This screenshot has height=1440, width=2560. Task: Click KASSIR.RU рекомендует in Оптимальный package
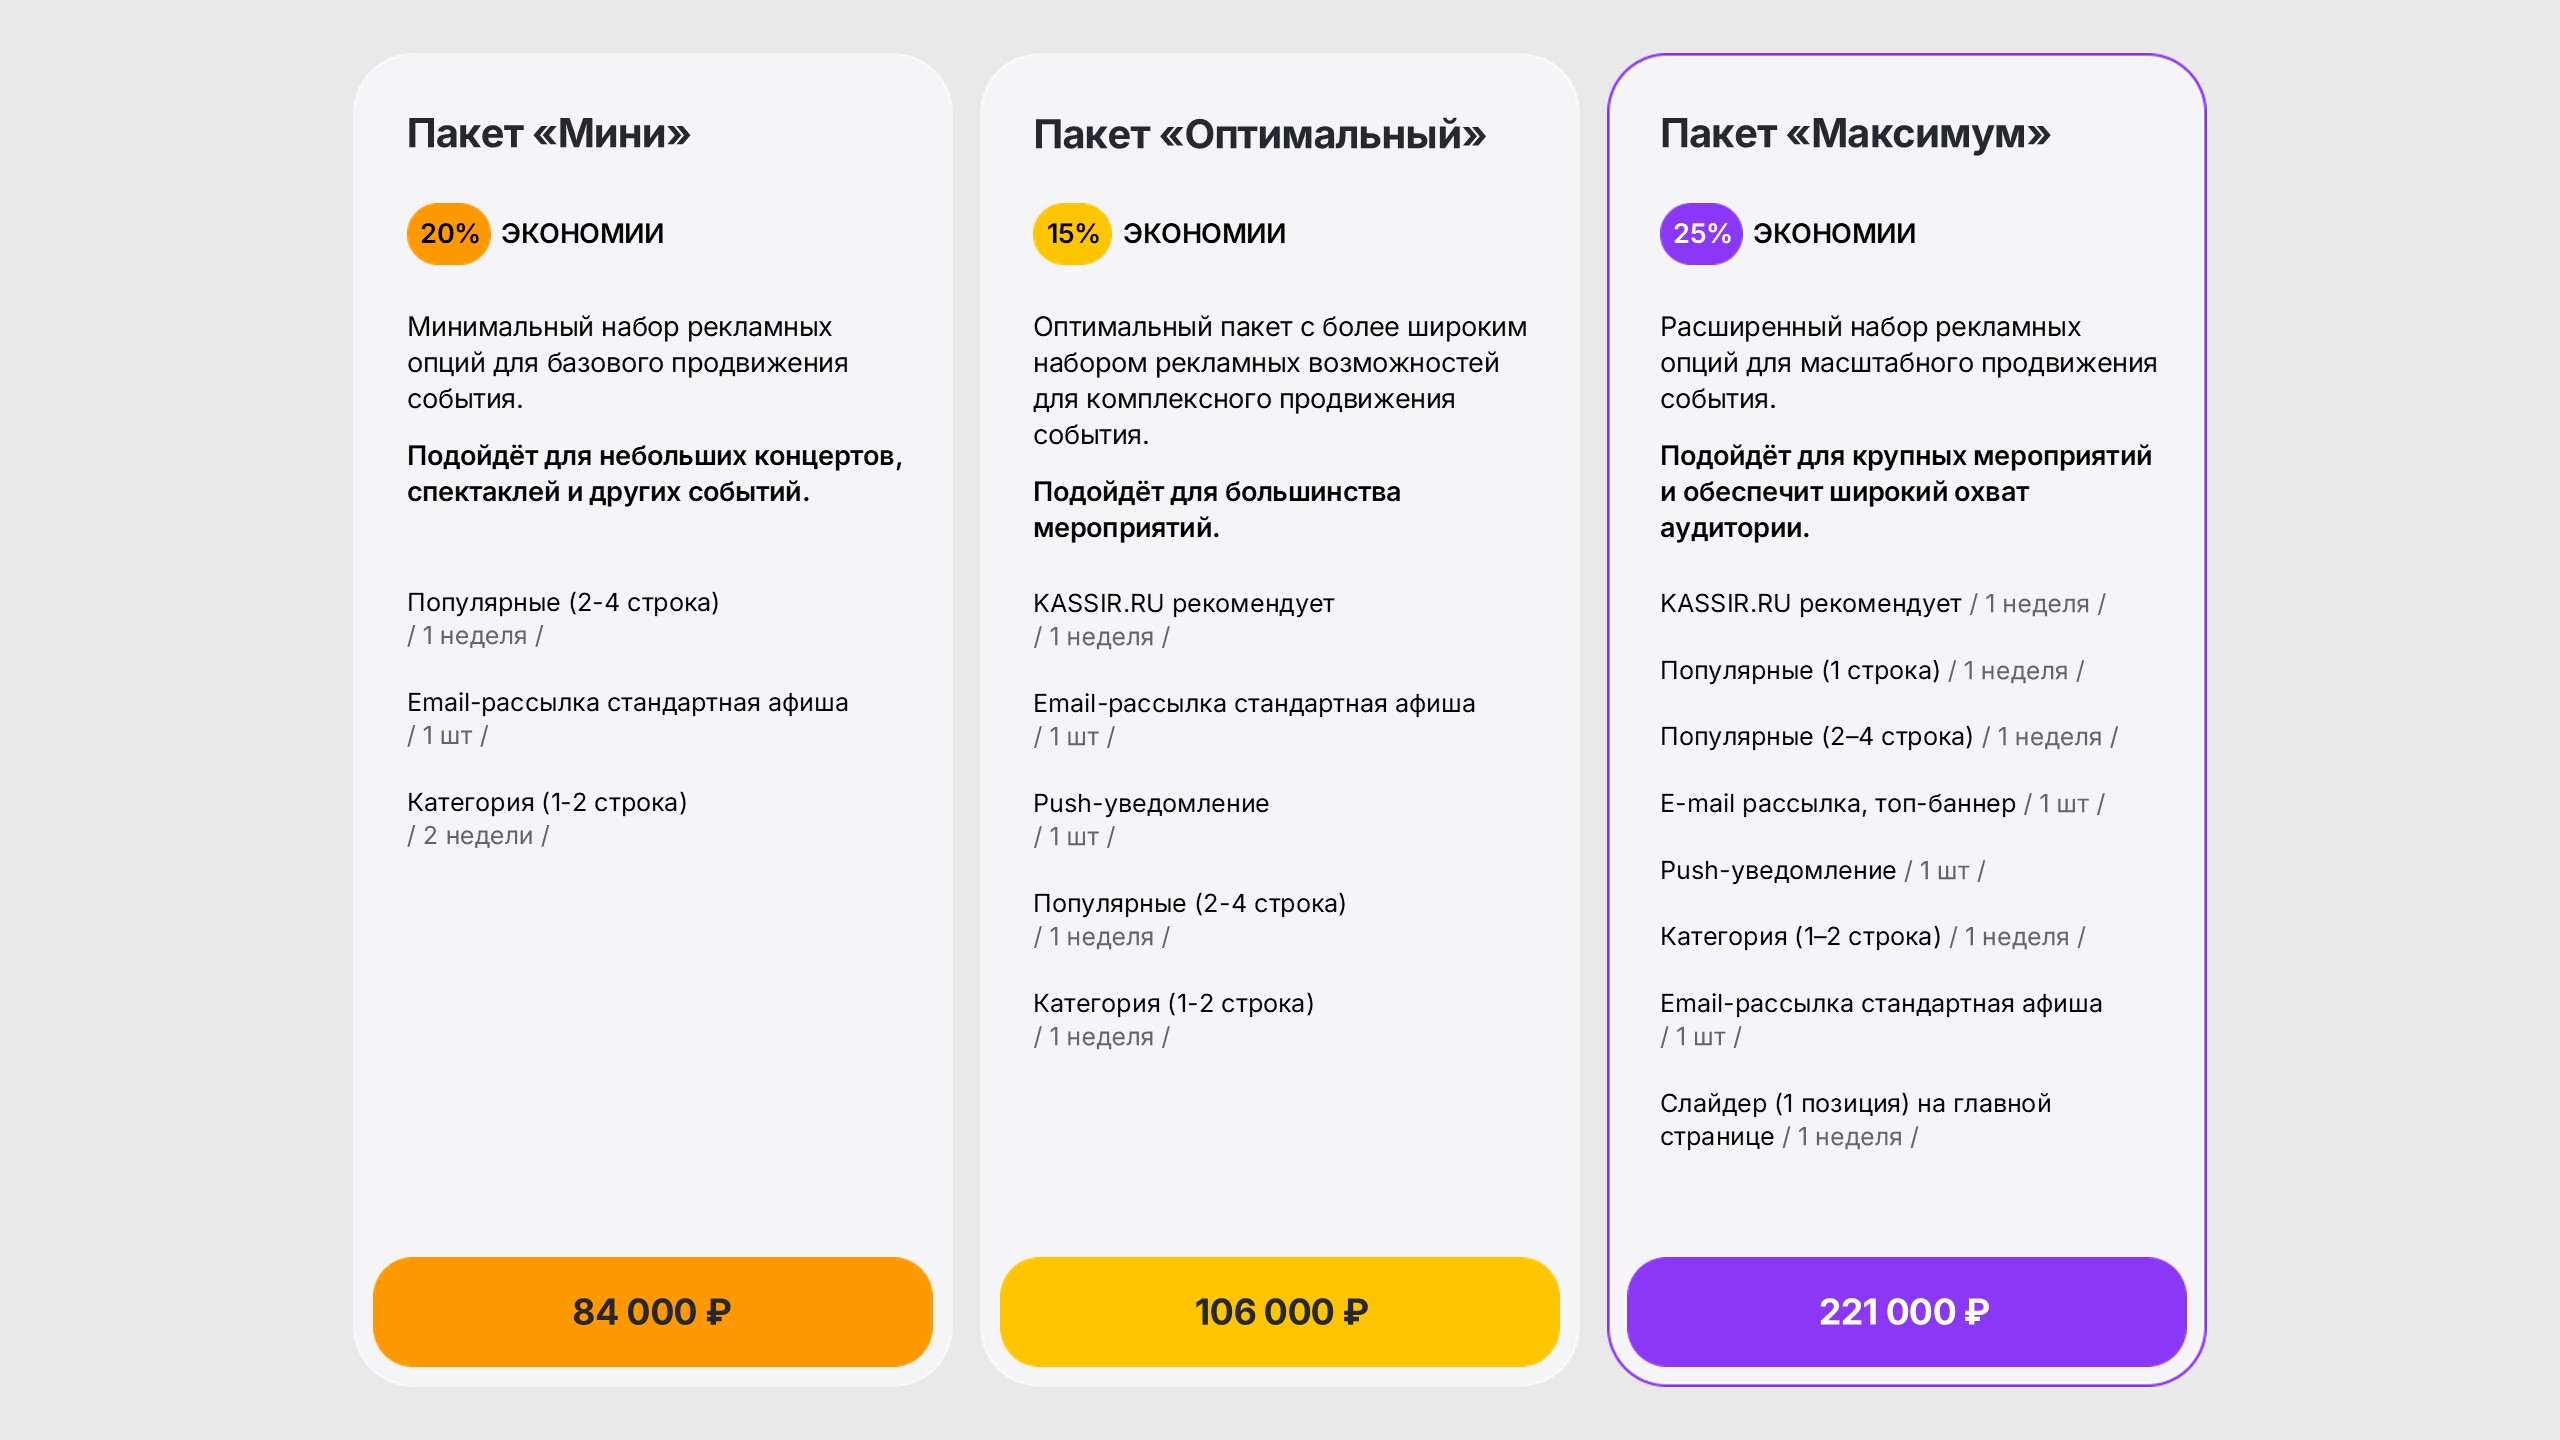pyautogui.click(x=1183, y=619)
